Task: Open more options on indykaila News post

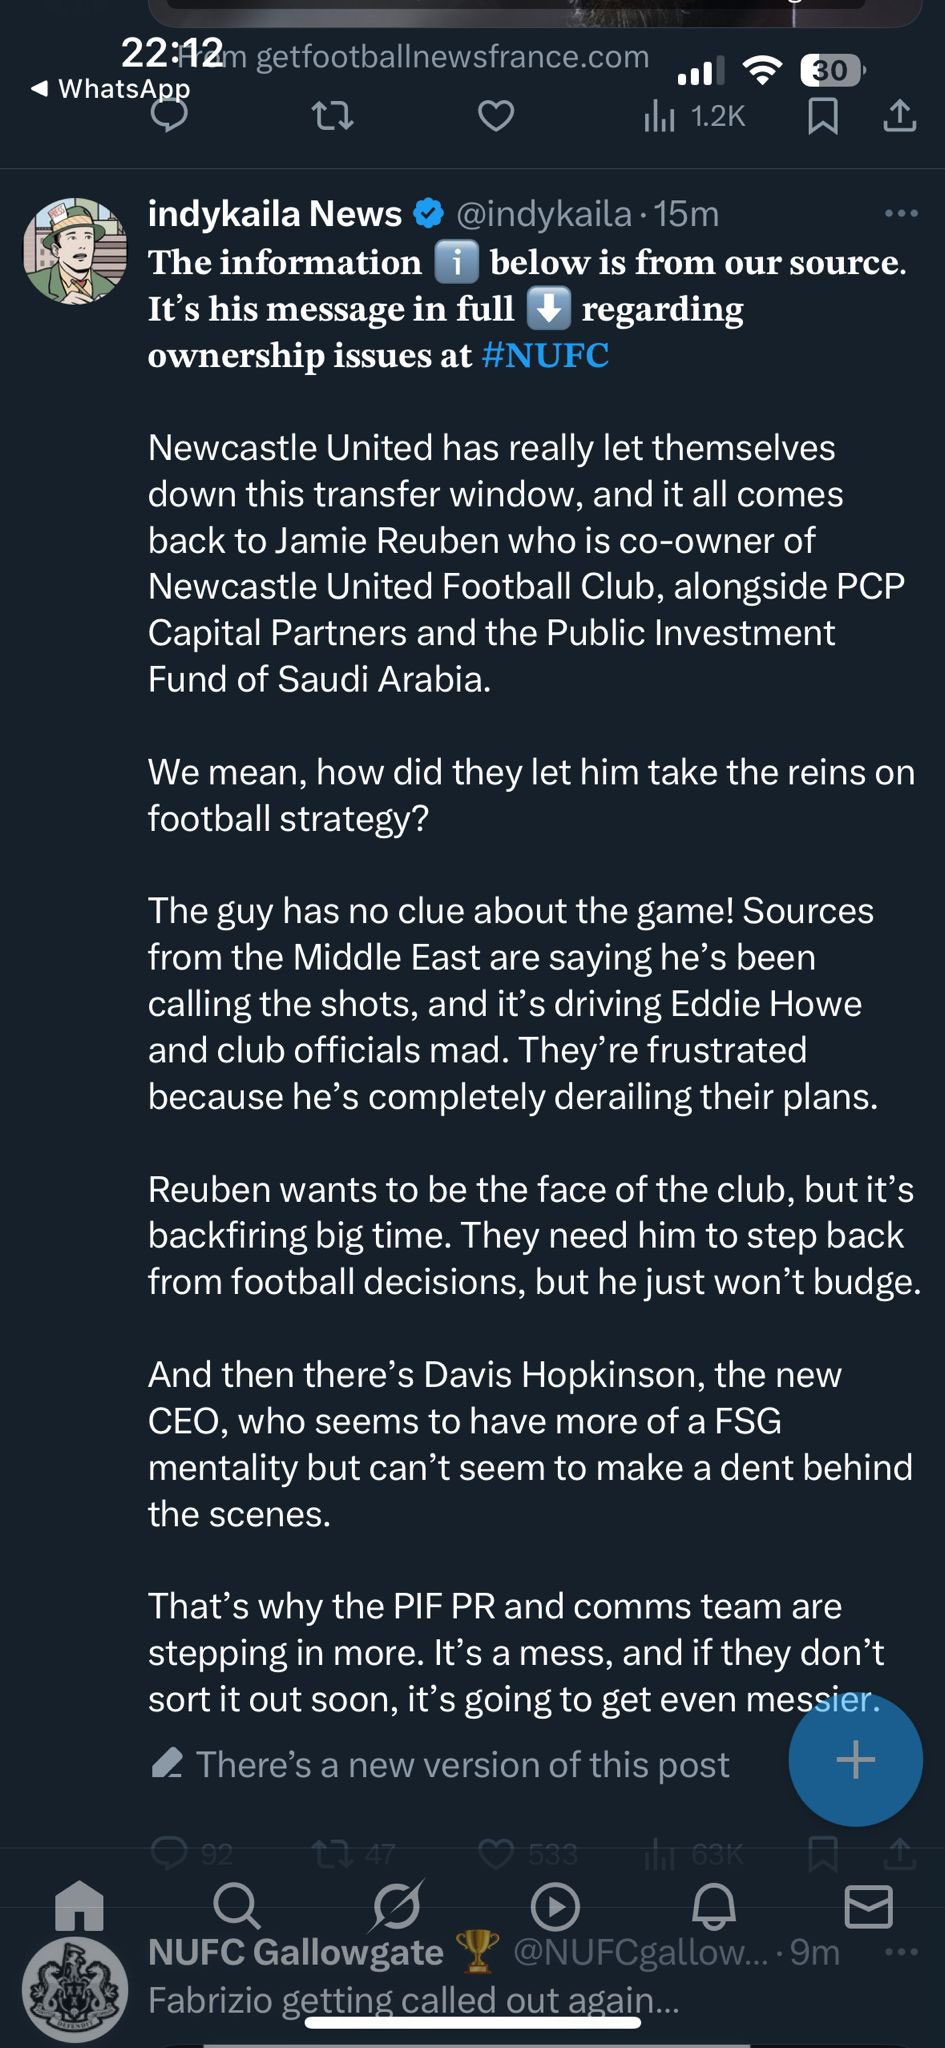Action: click(x=901, y=213)
